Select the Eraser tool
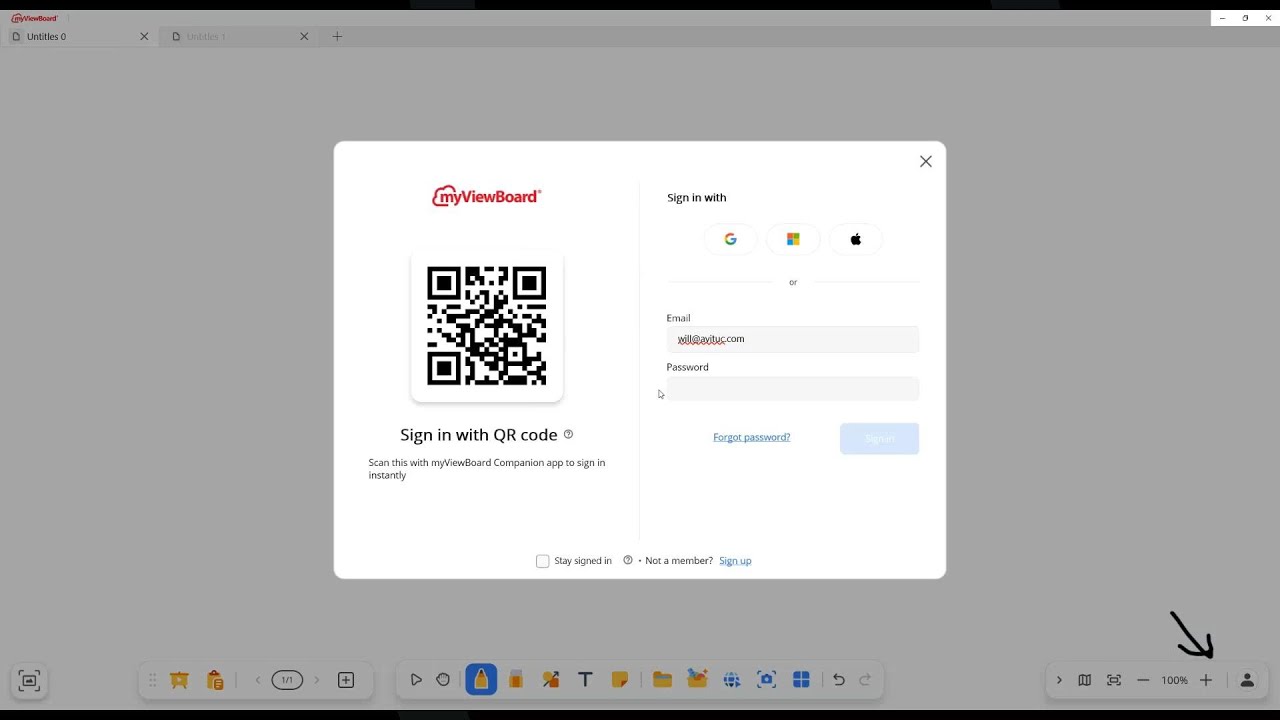 tap(516, 680)
